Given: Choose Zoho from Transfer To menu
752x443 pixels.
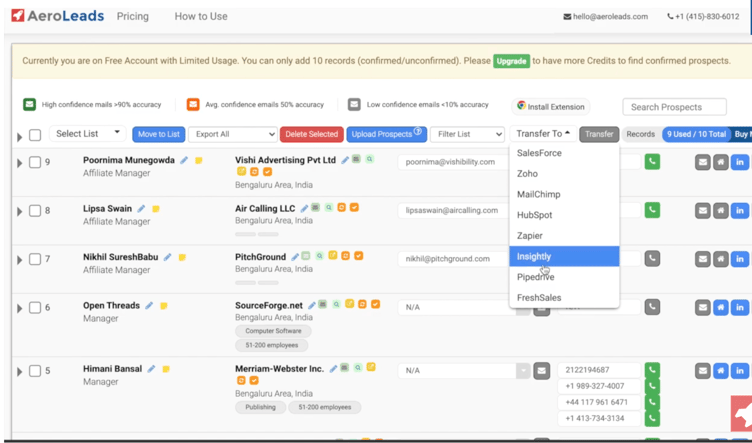Looking at the screenshot, I should [x=564, y=174].
